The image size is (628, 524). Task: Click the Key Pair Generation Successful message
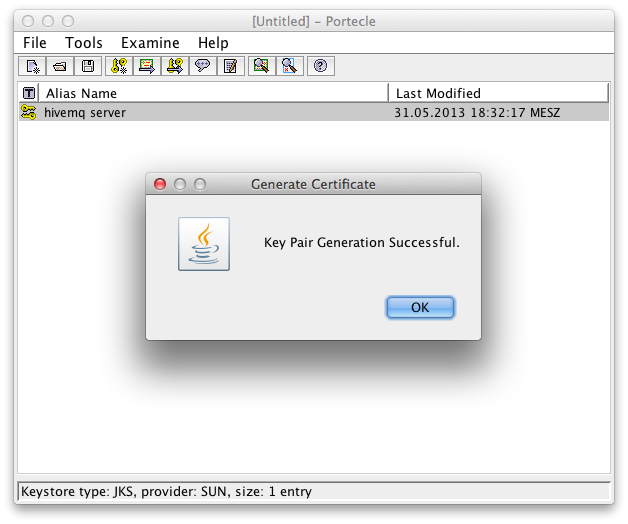tap(362, 243)
